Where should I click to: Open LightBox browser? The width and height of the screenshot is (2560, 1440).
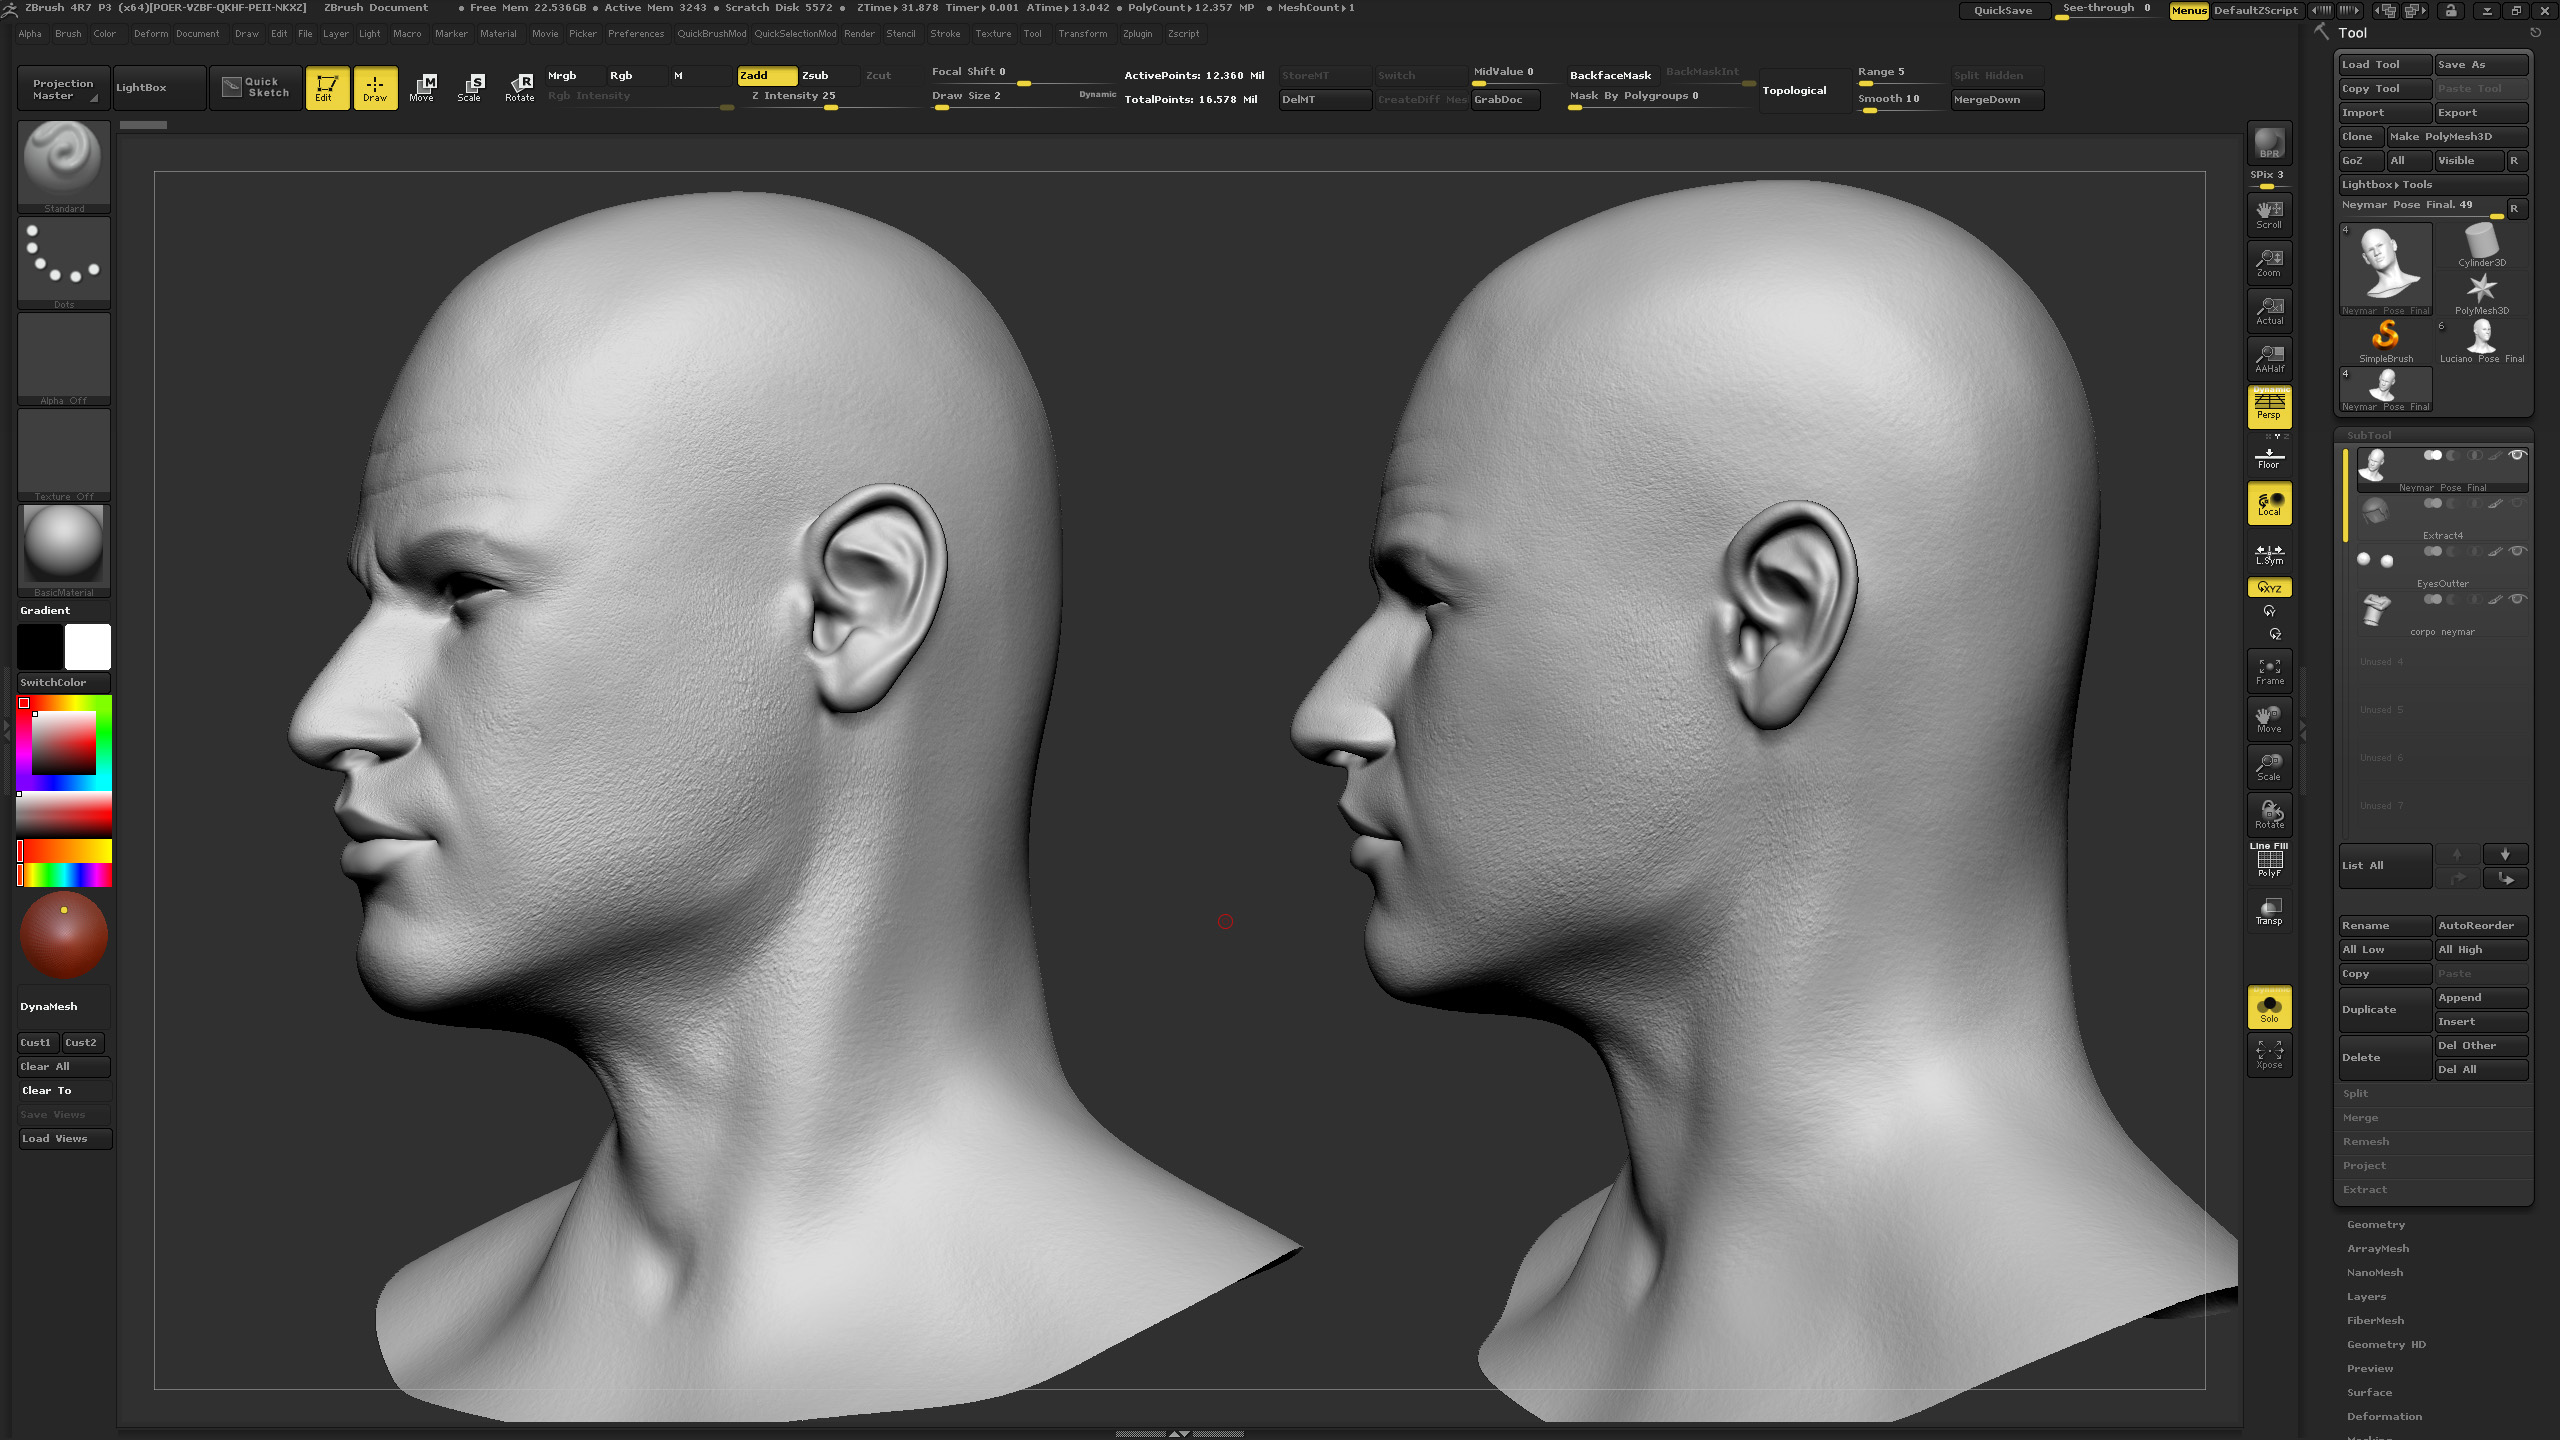[159, 88]
